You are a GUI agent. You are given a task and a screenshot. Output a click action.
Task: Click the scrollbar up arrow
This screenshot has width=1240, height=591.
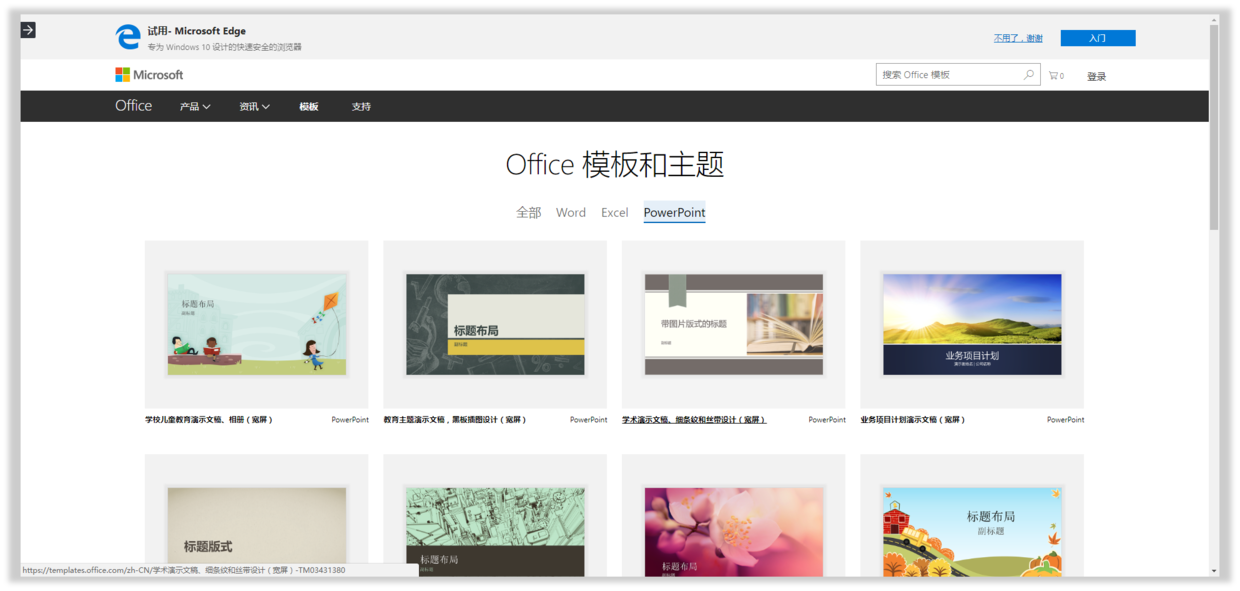tap(1214, 19)
